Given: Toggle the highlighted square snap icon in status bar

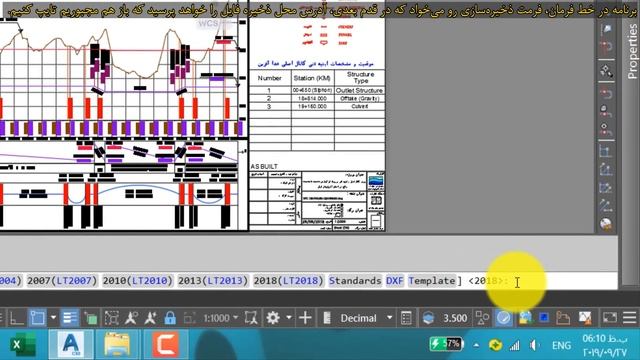Looking at the screenshot, I should tap(37, 318).
